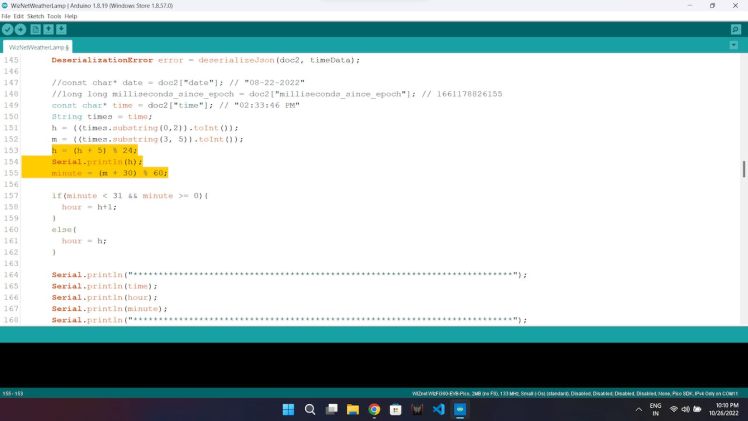The image size is (748, 421).
Task: Open Visual Studio Code from taskbar
Action: coord(439,410)
